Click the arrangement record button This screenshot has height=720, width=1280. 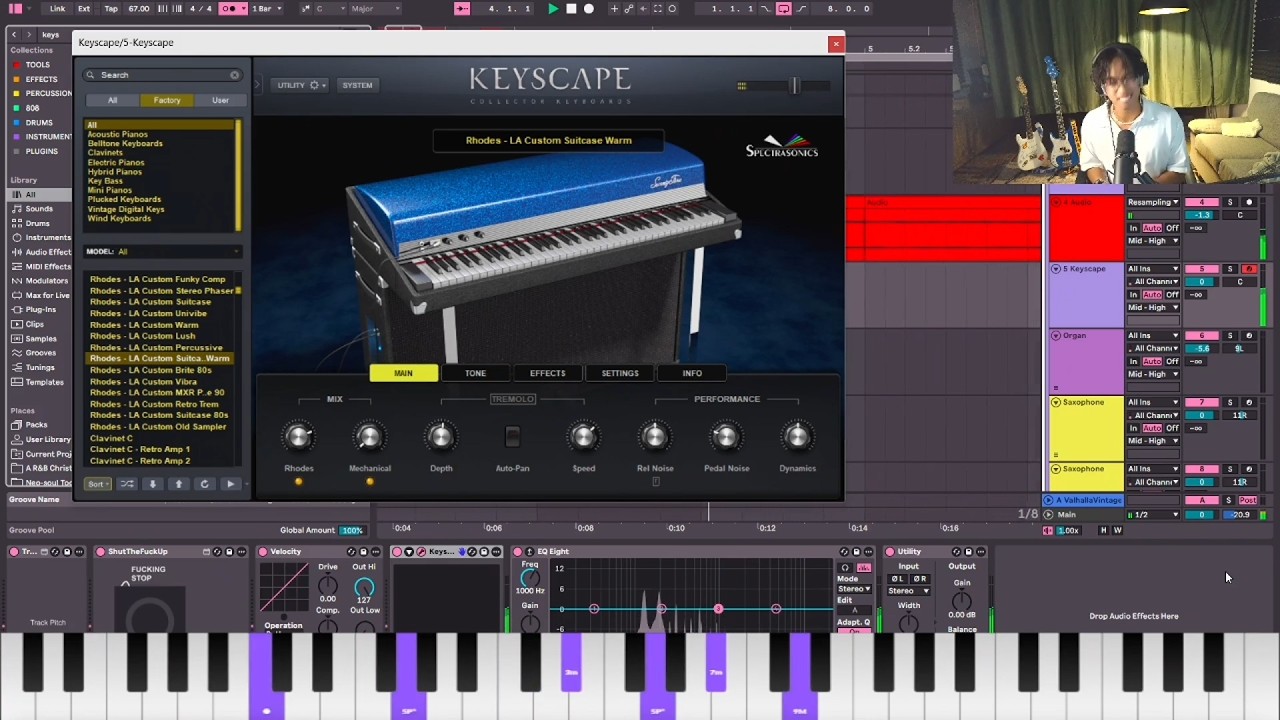[589, 9]
